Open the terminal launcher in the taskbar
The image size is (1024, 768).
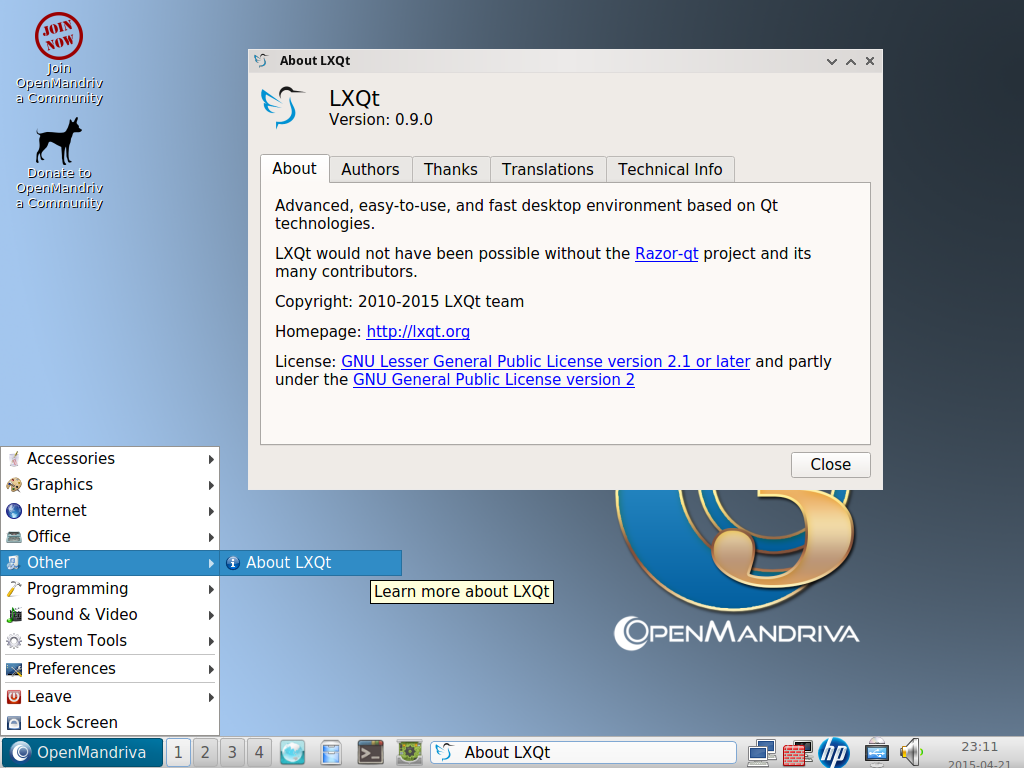click(x=371, y=752)
